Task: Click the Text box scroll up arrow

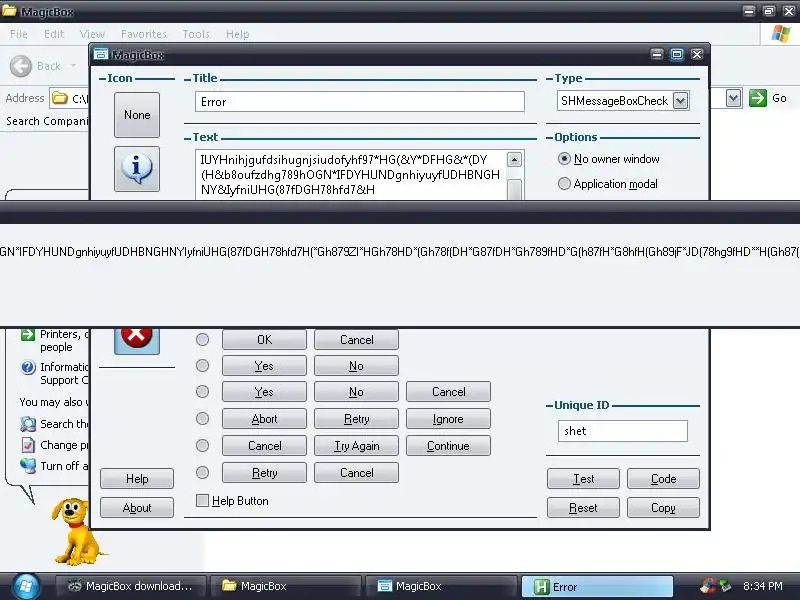Action: (514, 160)
